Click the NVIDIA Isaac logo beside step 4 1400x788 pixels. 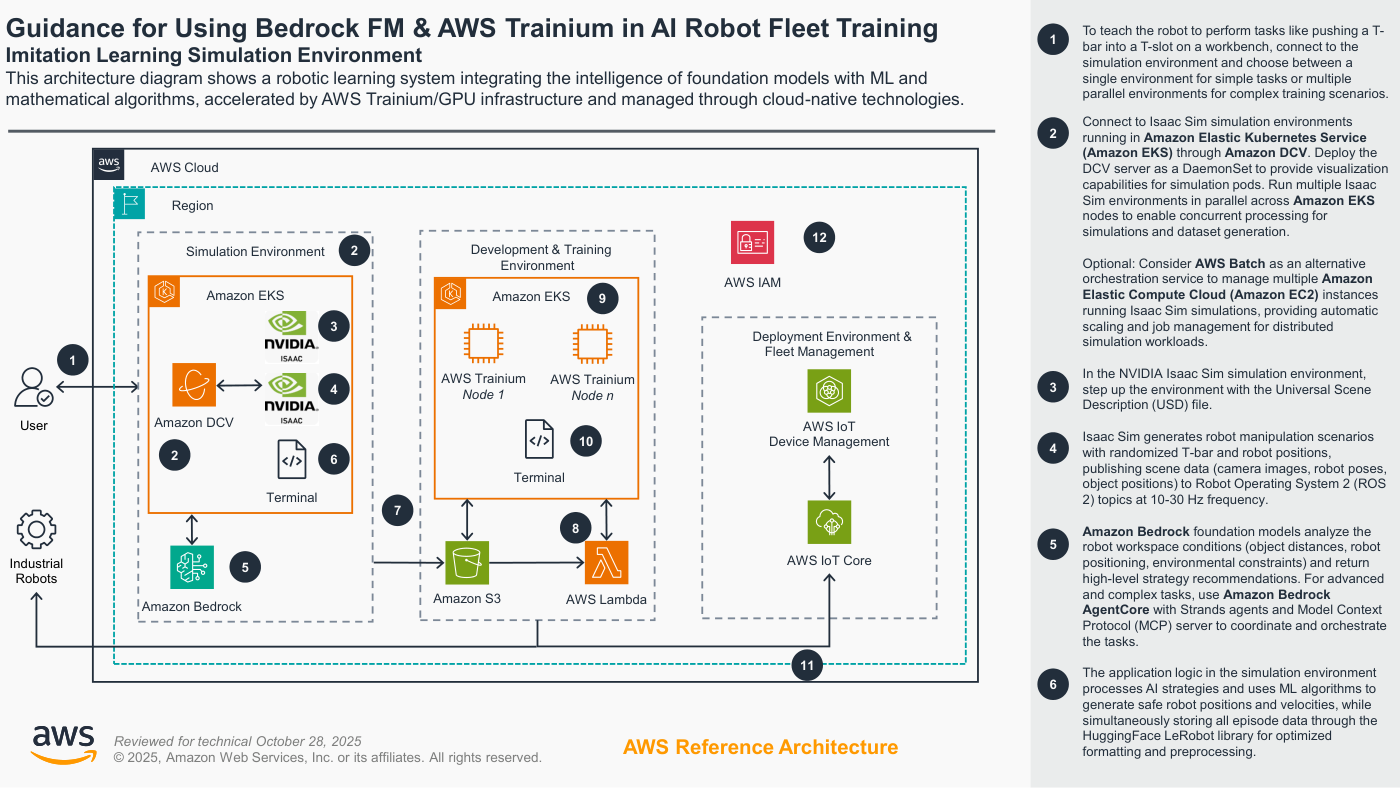[292, 399]
